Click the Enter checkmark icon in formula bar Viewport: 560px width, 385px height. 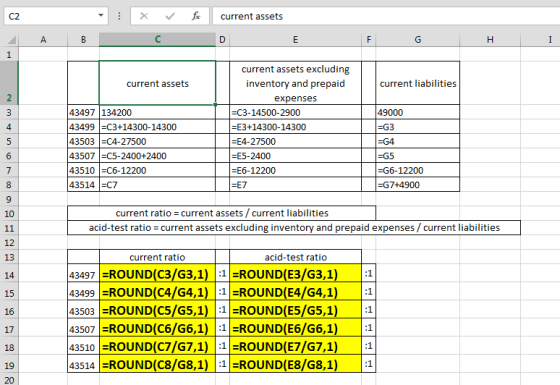170,16
